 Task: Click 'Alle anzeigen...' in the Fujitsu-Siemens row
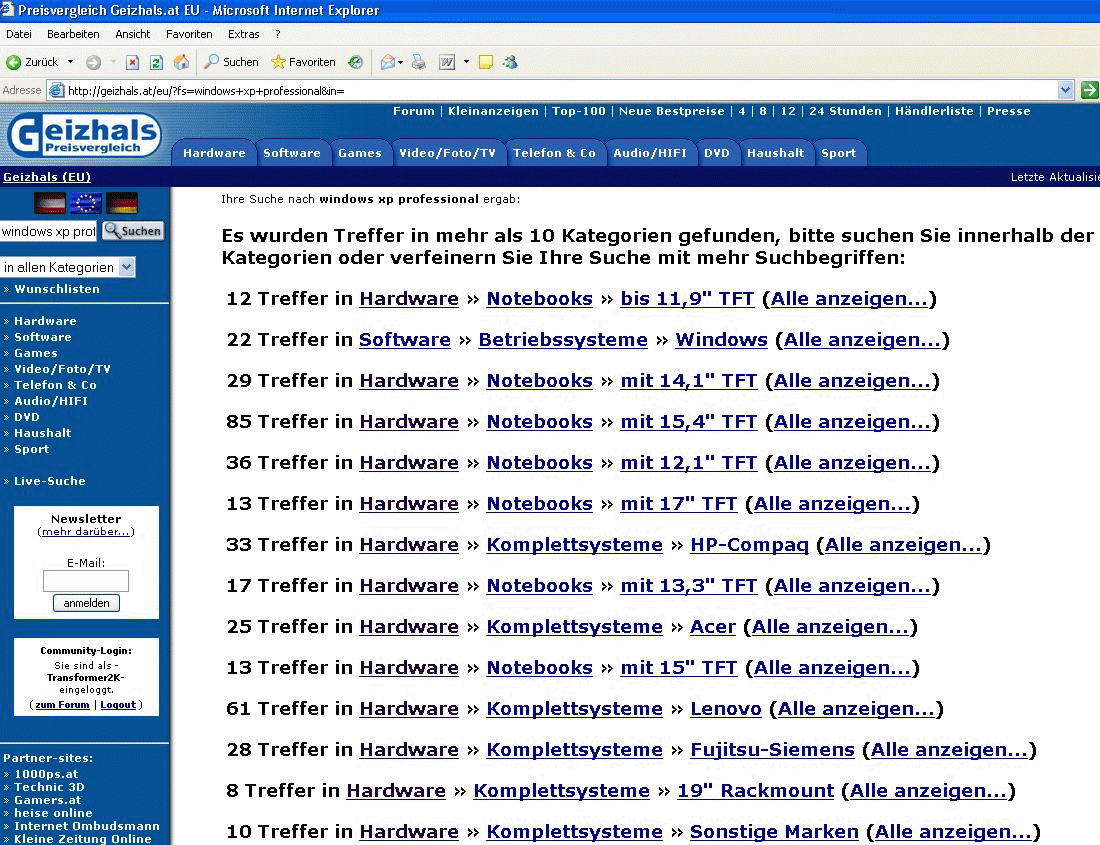tap(948, 750)
